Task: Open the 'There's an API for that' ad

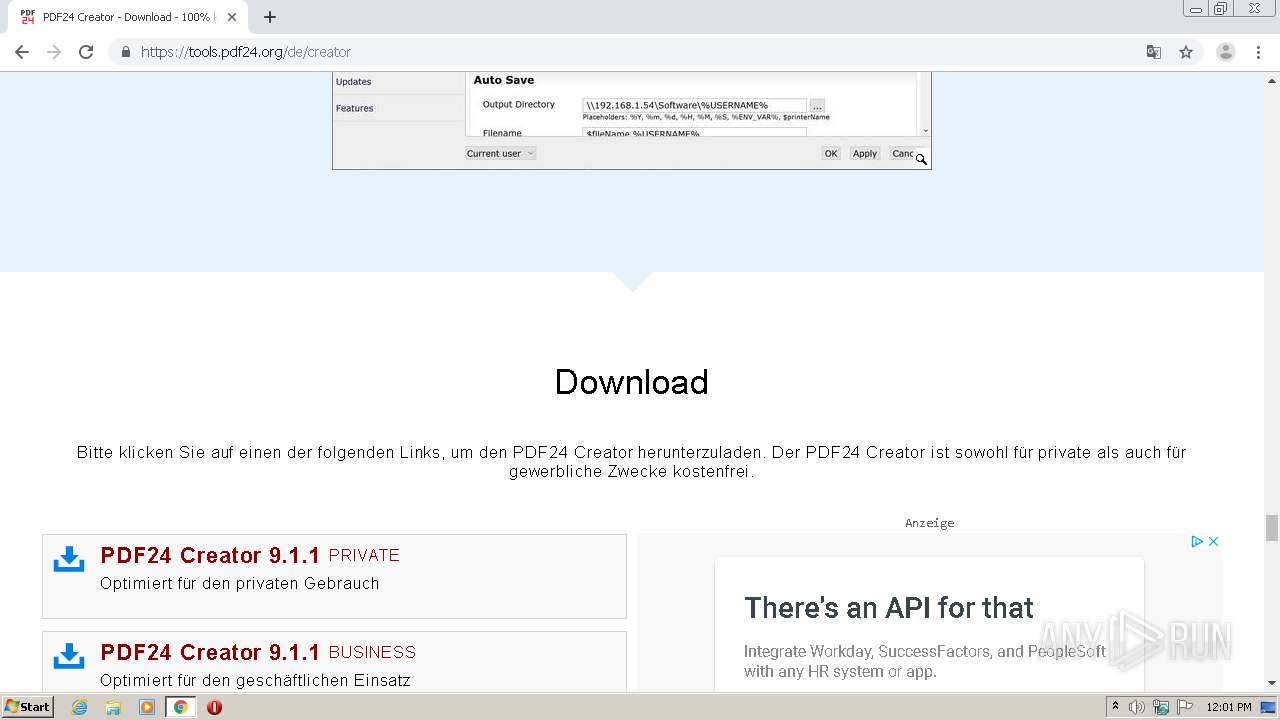Action: 889,608
